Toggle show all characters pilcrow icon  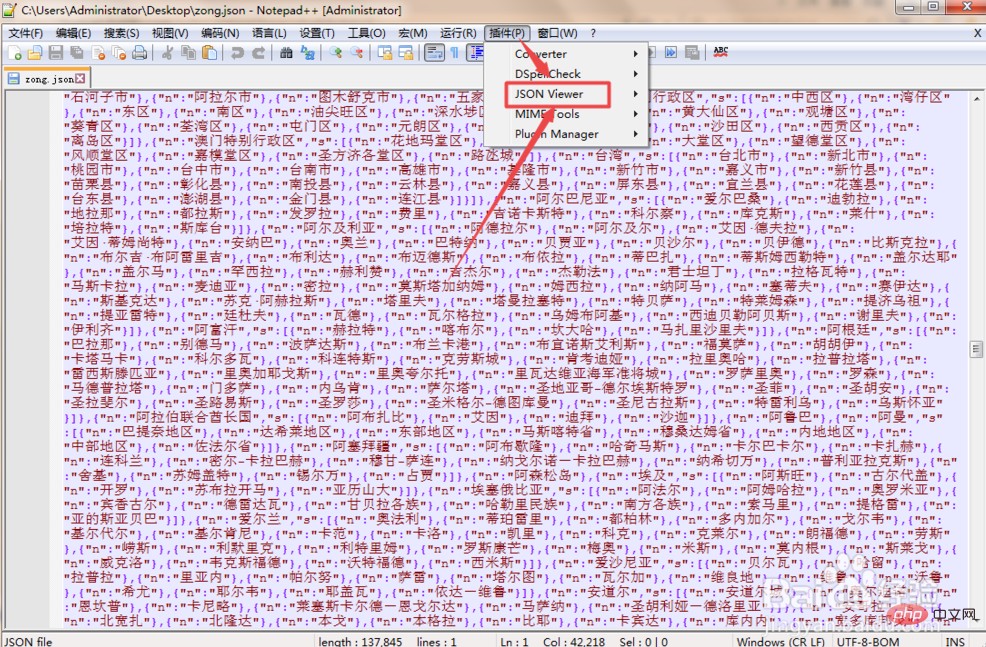coord(454,53)
